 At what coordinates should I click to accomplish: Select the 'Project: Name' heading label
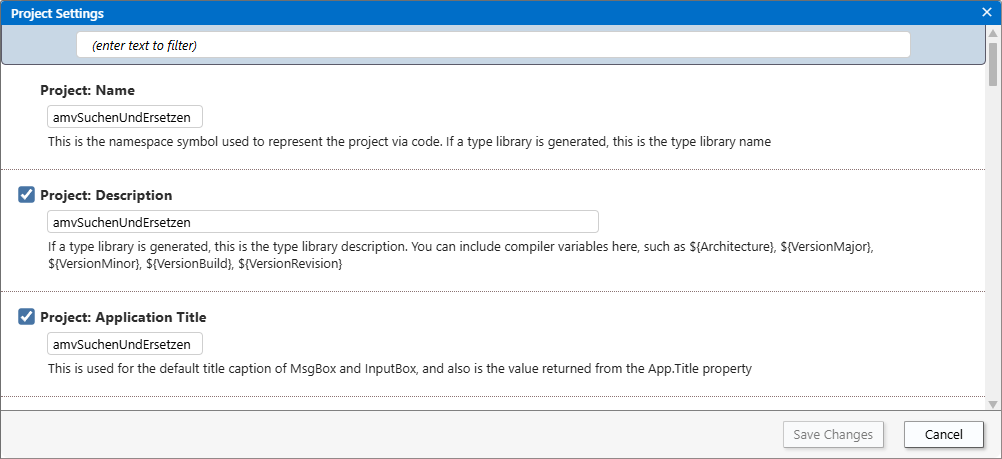(87, 90)
